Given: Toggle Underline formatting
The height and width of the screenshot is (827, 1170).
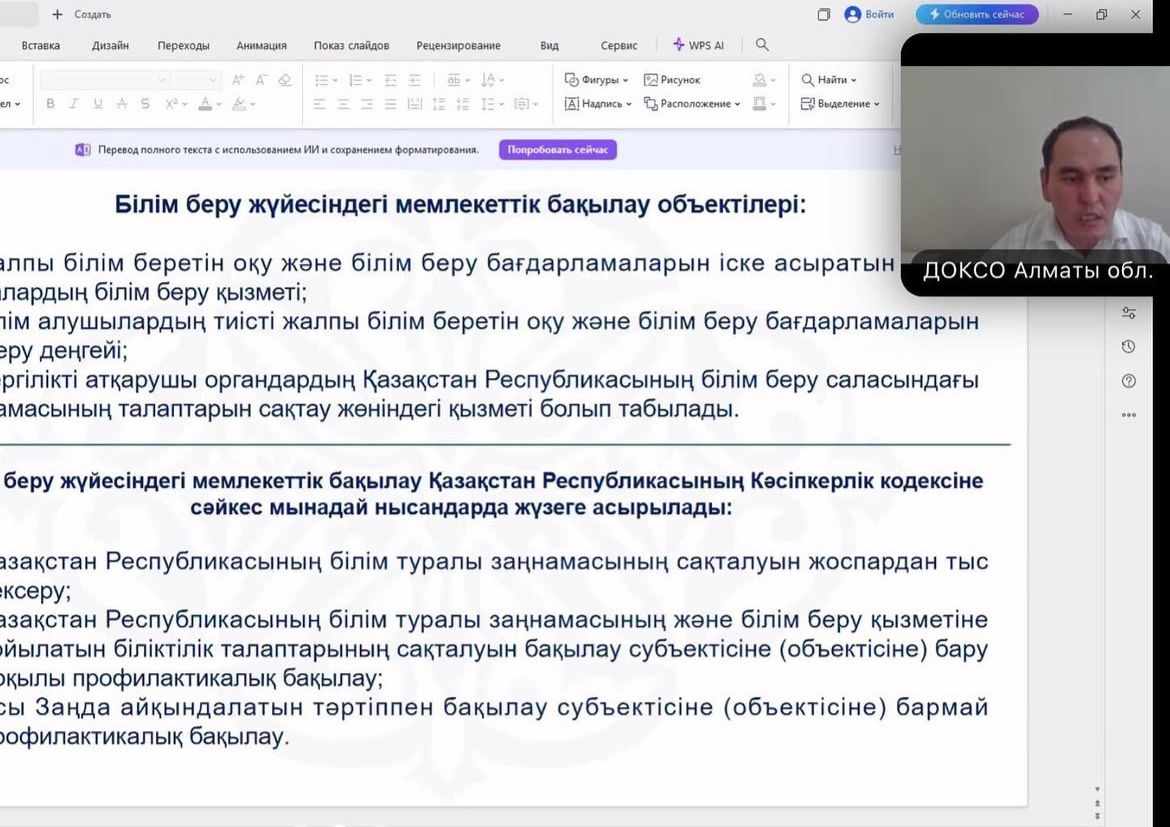Looking at the screenshot, I should (98, 104).
